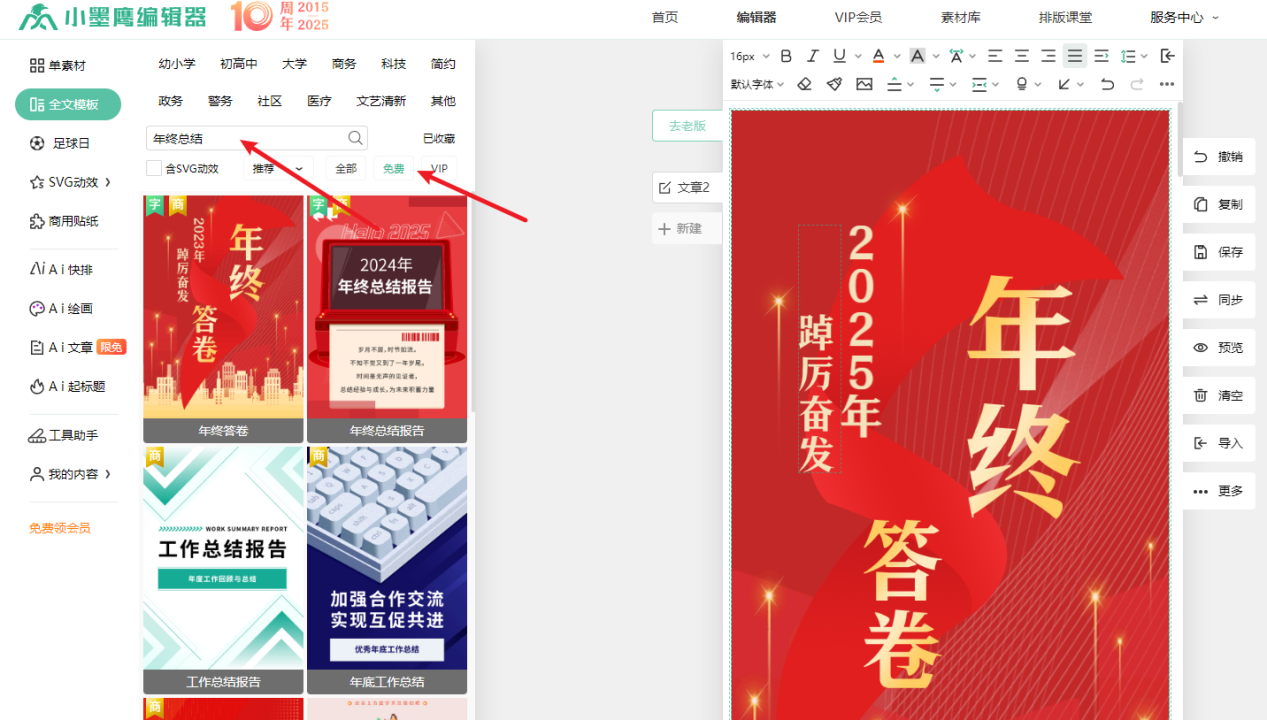Image resolution: width=1267 pixels, height=720 pixels.
Task: Open the red font color picker
Action: pyautogui.click(x=878, y=56)
